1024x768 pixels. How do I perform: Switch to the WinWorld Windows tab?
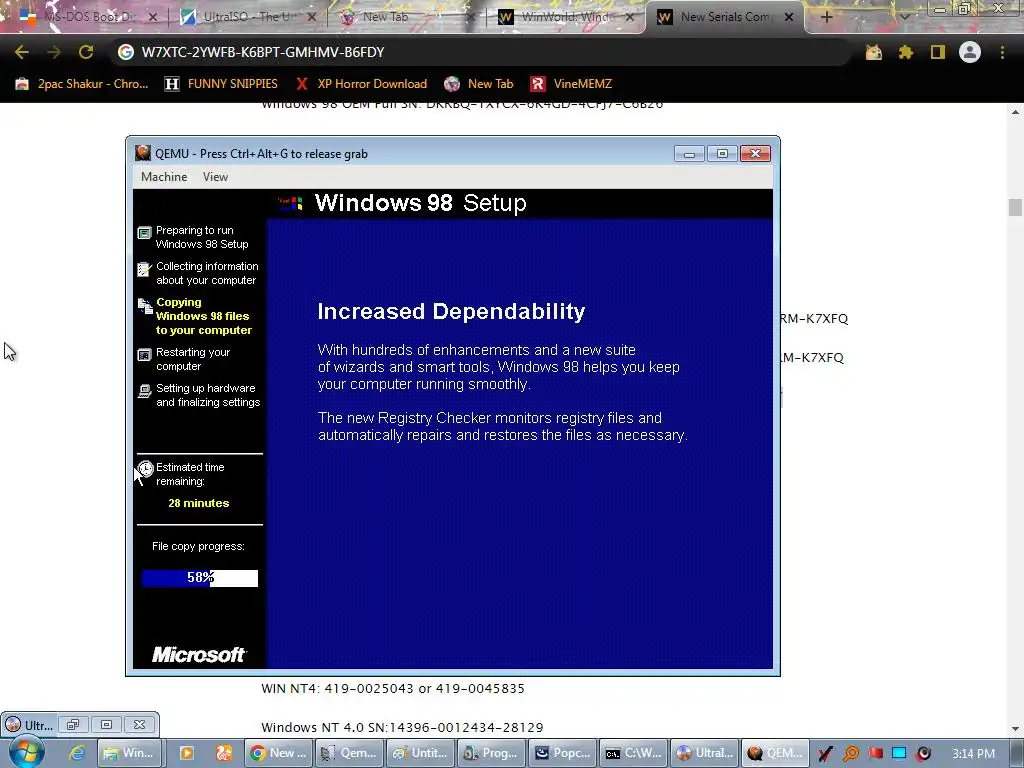pyautogui.click(x=565, y=17)
